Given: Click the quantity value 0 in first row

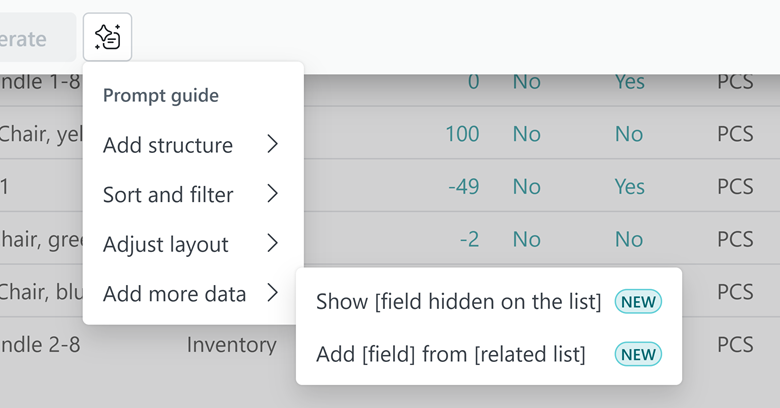Looking at the screenshot, I should pyautogui.click(x=473, y=81).
